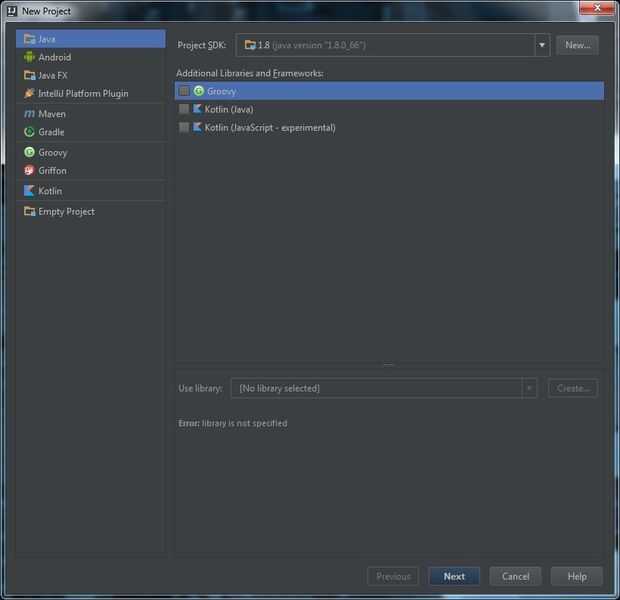Viewport: 620px width, 600px height.
Task: Click the '[No library selected]' combo box
Action: click(x=384, y=388)
